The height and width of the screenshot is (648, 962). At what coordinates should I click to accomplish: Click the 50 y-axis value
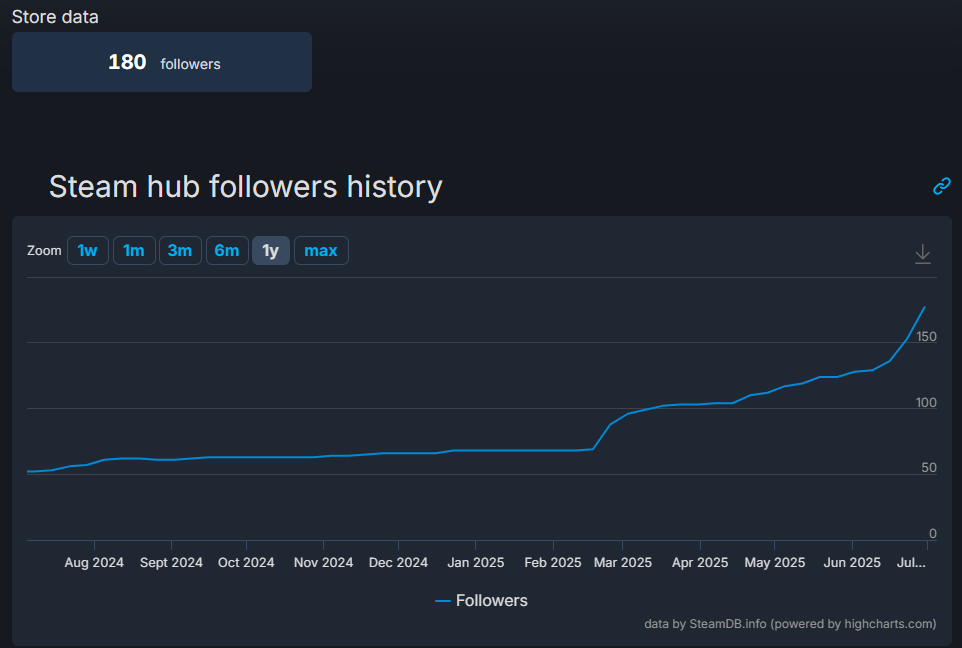[x=929, y=468]
